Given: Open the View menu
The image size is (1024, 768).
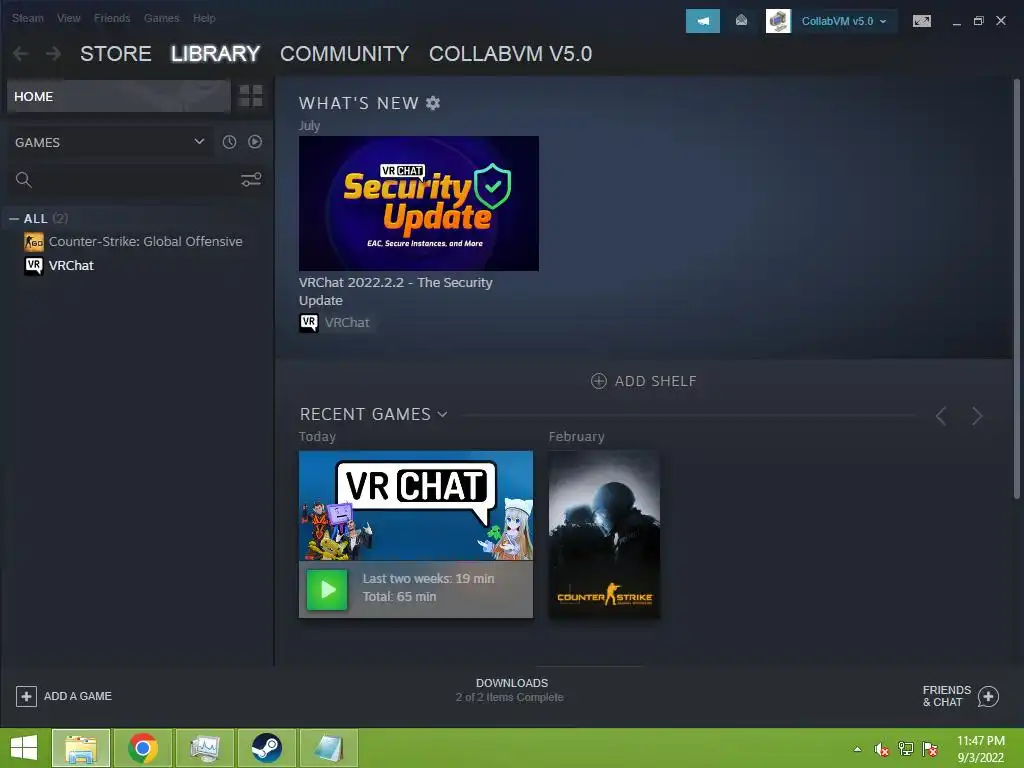Looking at the screenshot, I should [69, 18].
